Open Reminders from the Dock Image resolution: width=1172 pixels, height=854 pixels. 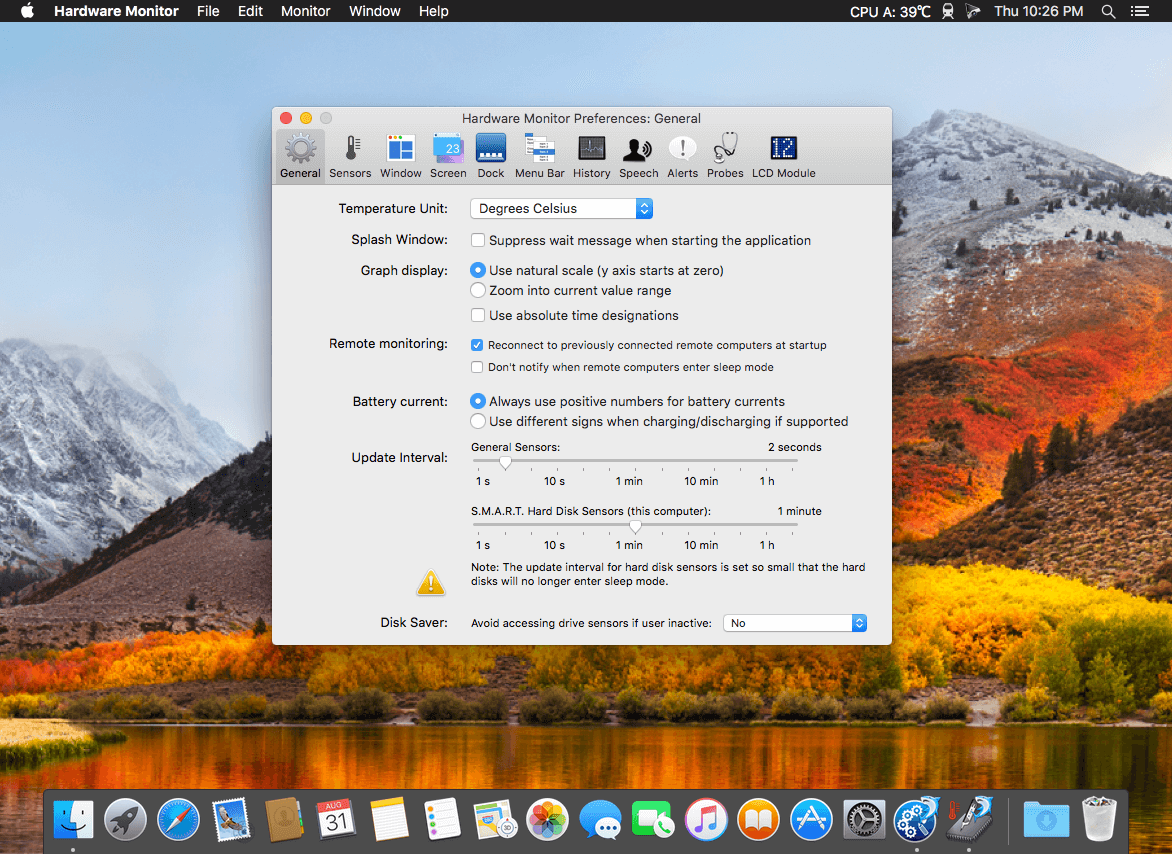tap(442, 819)
